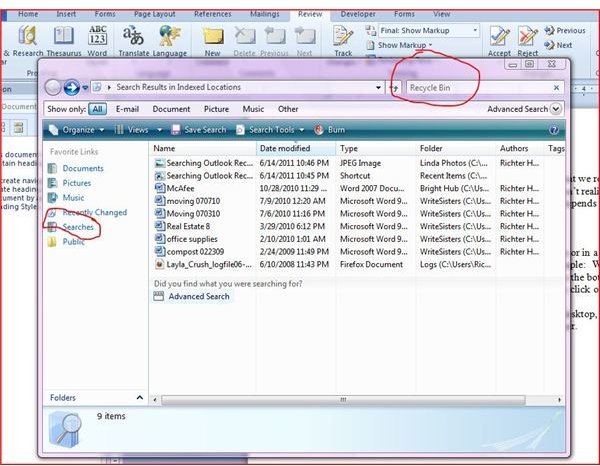
Task: Click Refresh icon beside address bar
Action: point(394,88)
